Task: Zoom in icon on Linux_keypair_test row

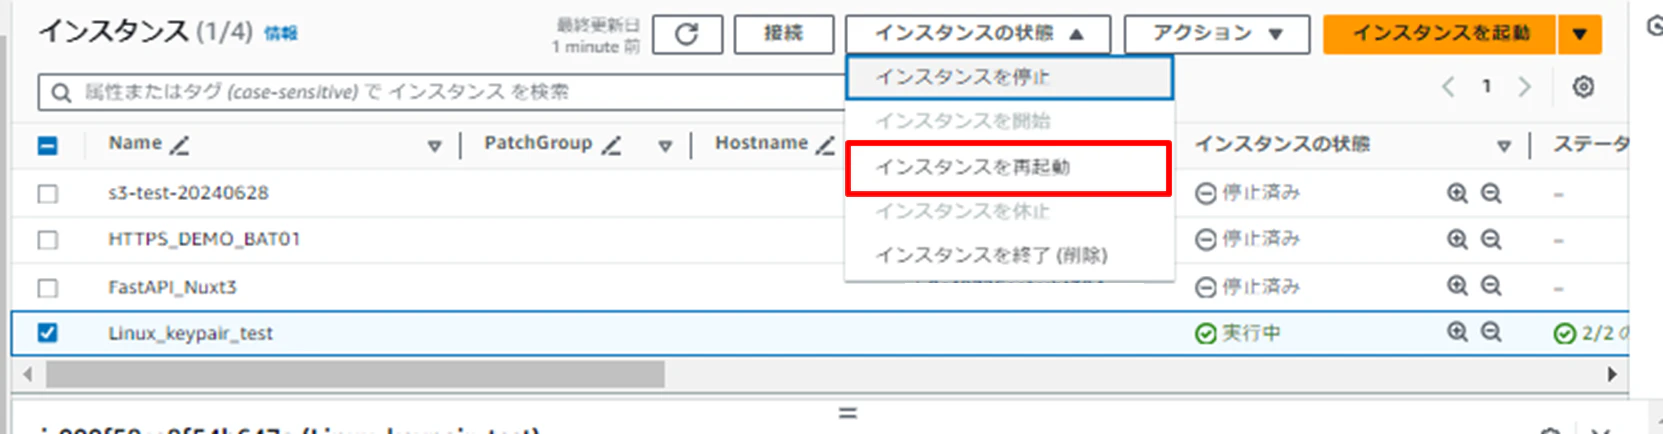Action: click(x=1457, y=332)
